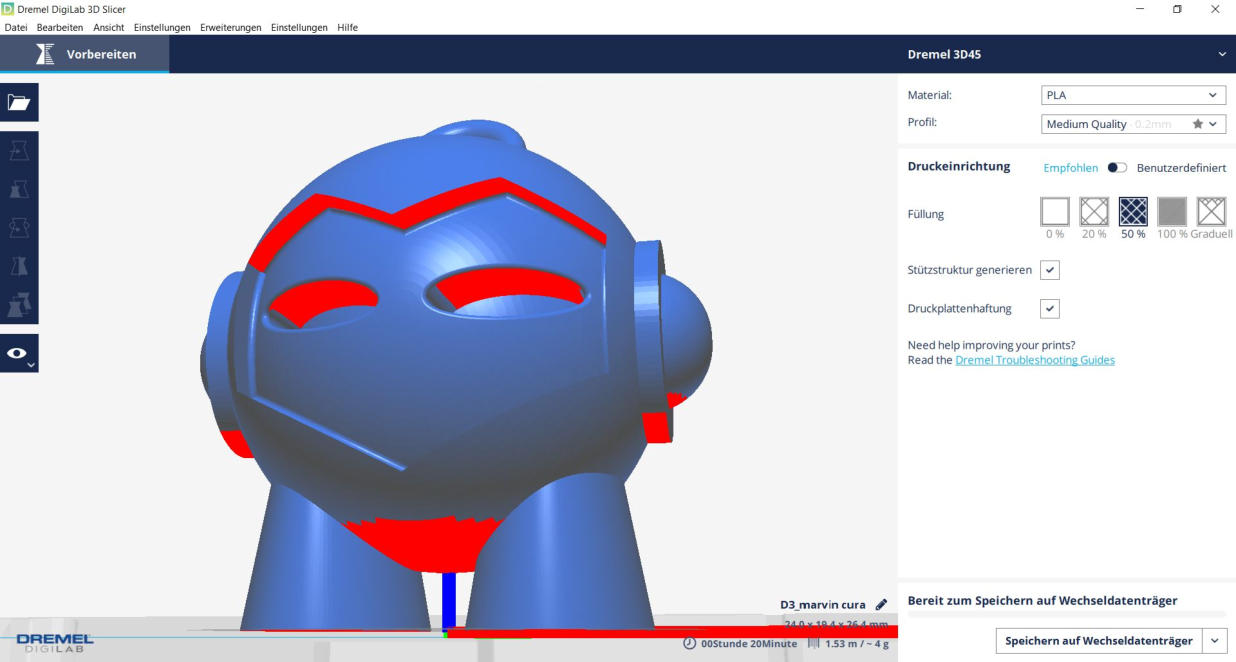Open the Profil Medium Quality dropdown
The height and width of the screenshot is (662, 1236).
[x=1133, y=124]
